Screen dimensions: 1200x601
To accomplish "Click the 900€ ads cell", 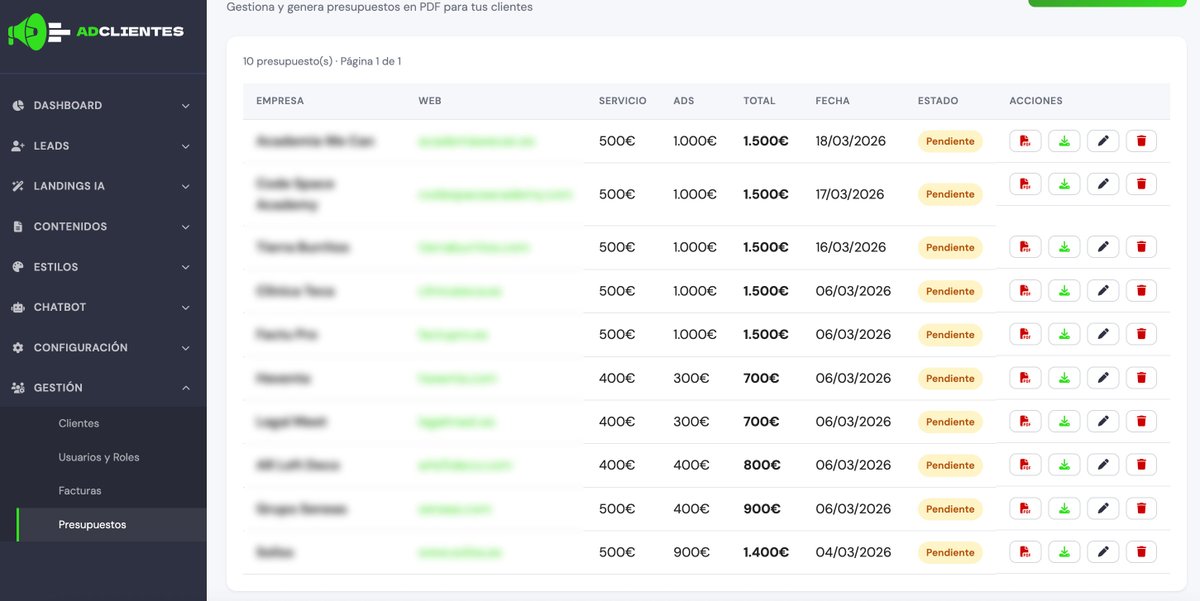I will [692, 552].
